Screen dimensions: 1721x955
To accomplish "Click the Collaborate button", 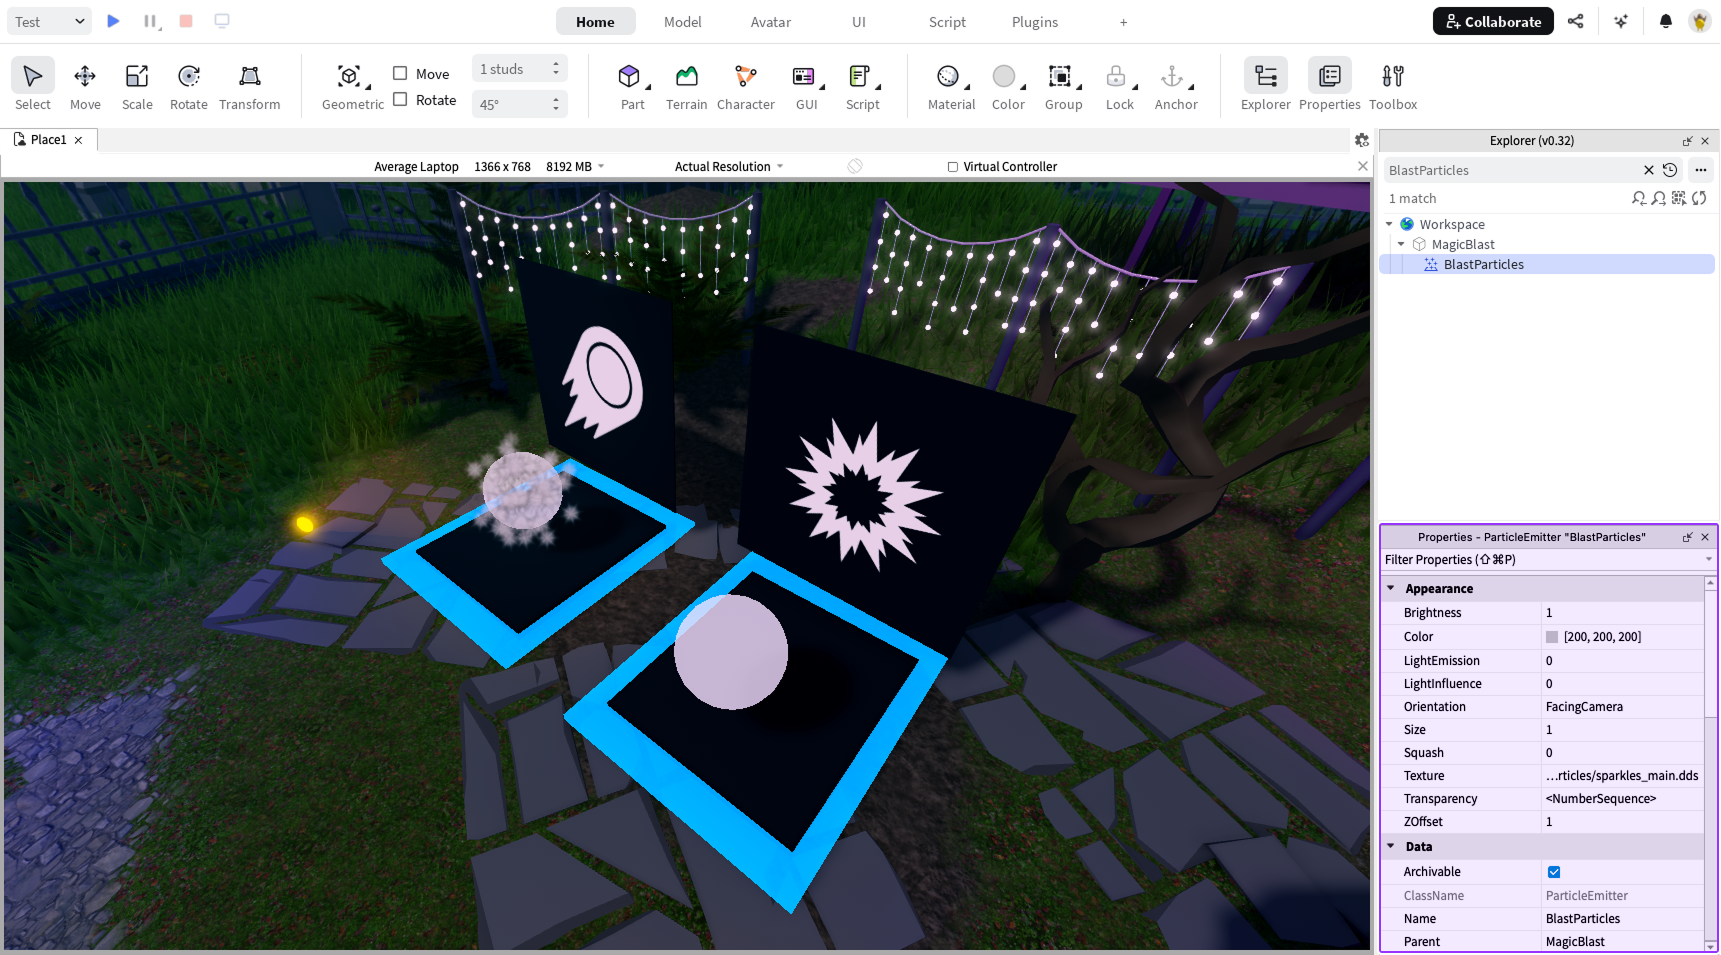I will pyautogui.click(x=1493, y=21).
